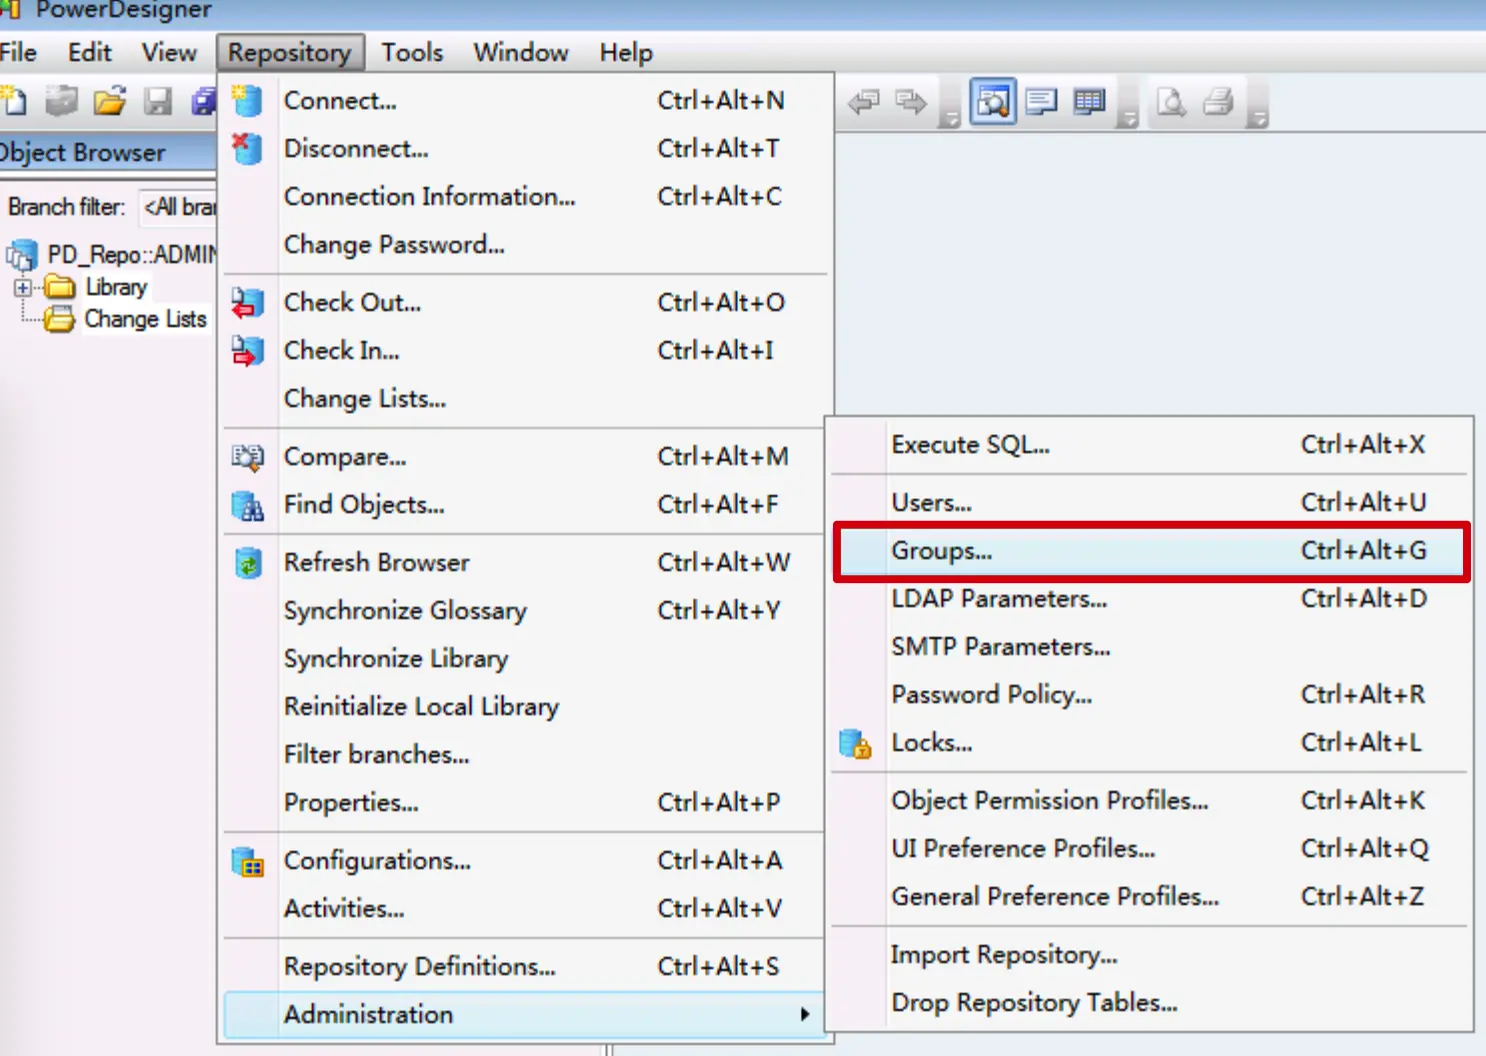Screen dimensions: 1486x1056
Task: Click the Change Lists folder icon
Action: 60,320
